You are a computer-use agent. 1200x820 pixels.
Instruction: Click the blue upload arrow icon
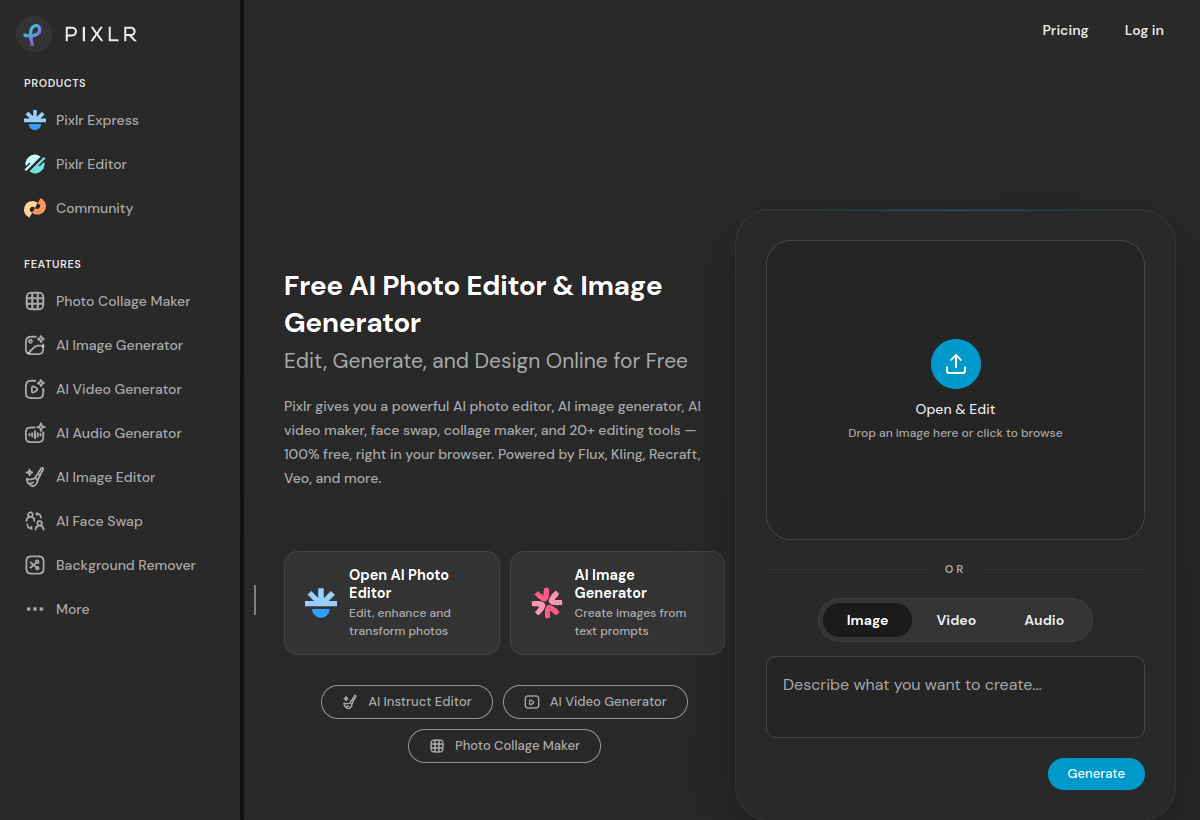pyautogui.click(x=956, y=364)
